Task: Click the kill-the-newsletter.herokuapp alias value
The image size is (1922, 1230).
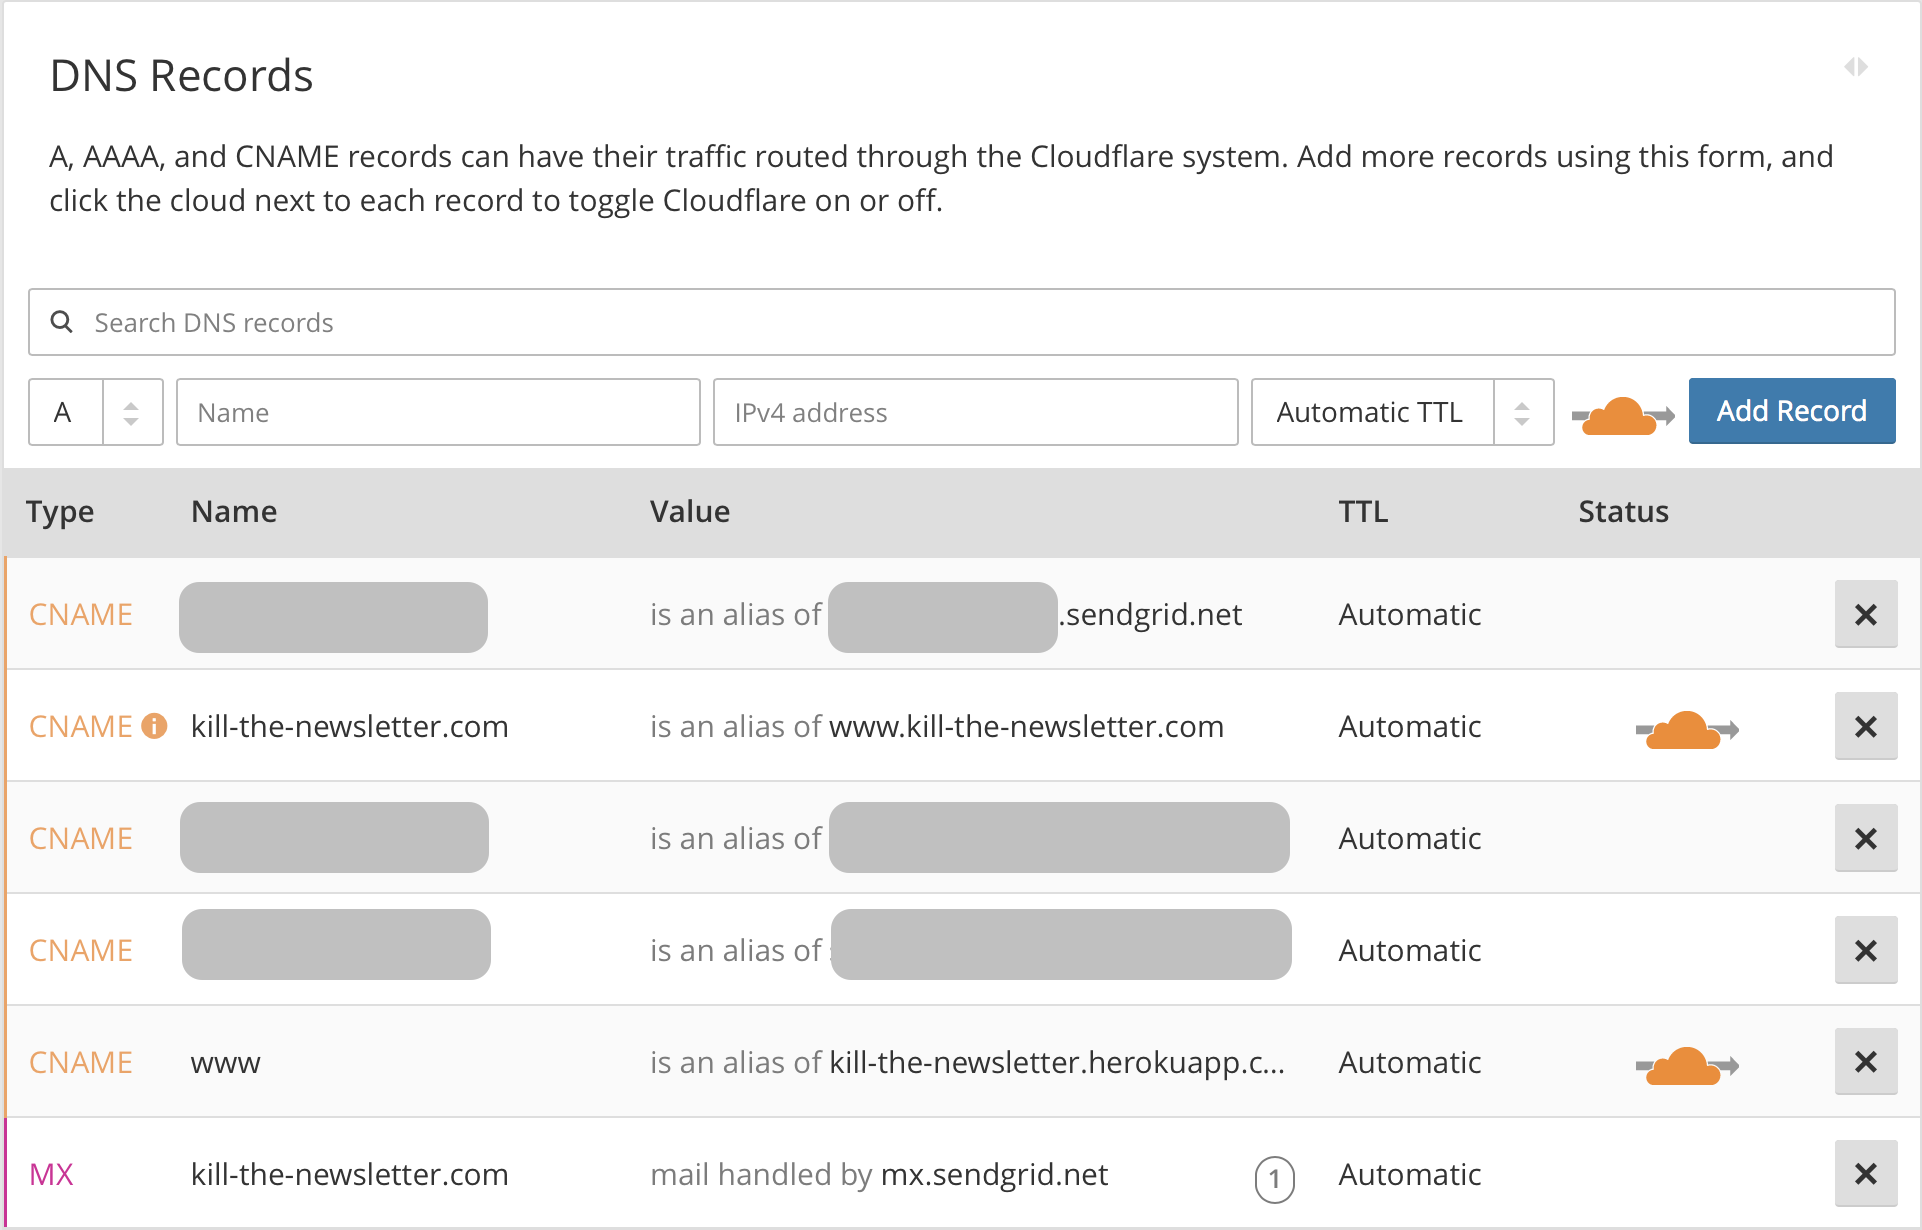Action: (1056, 1062)
